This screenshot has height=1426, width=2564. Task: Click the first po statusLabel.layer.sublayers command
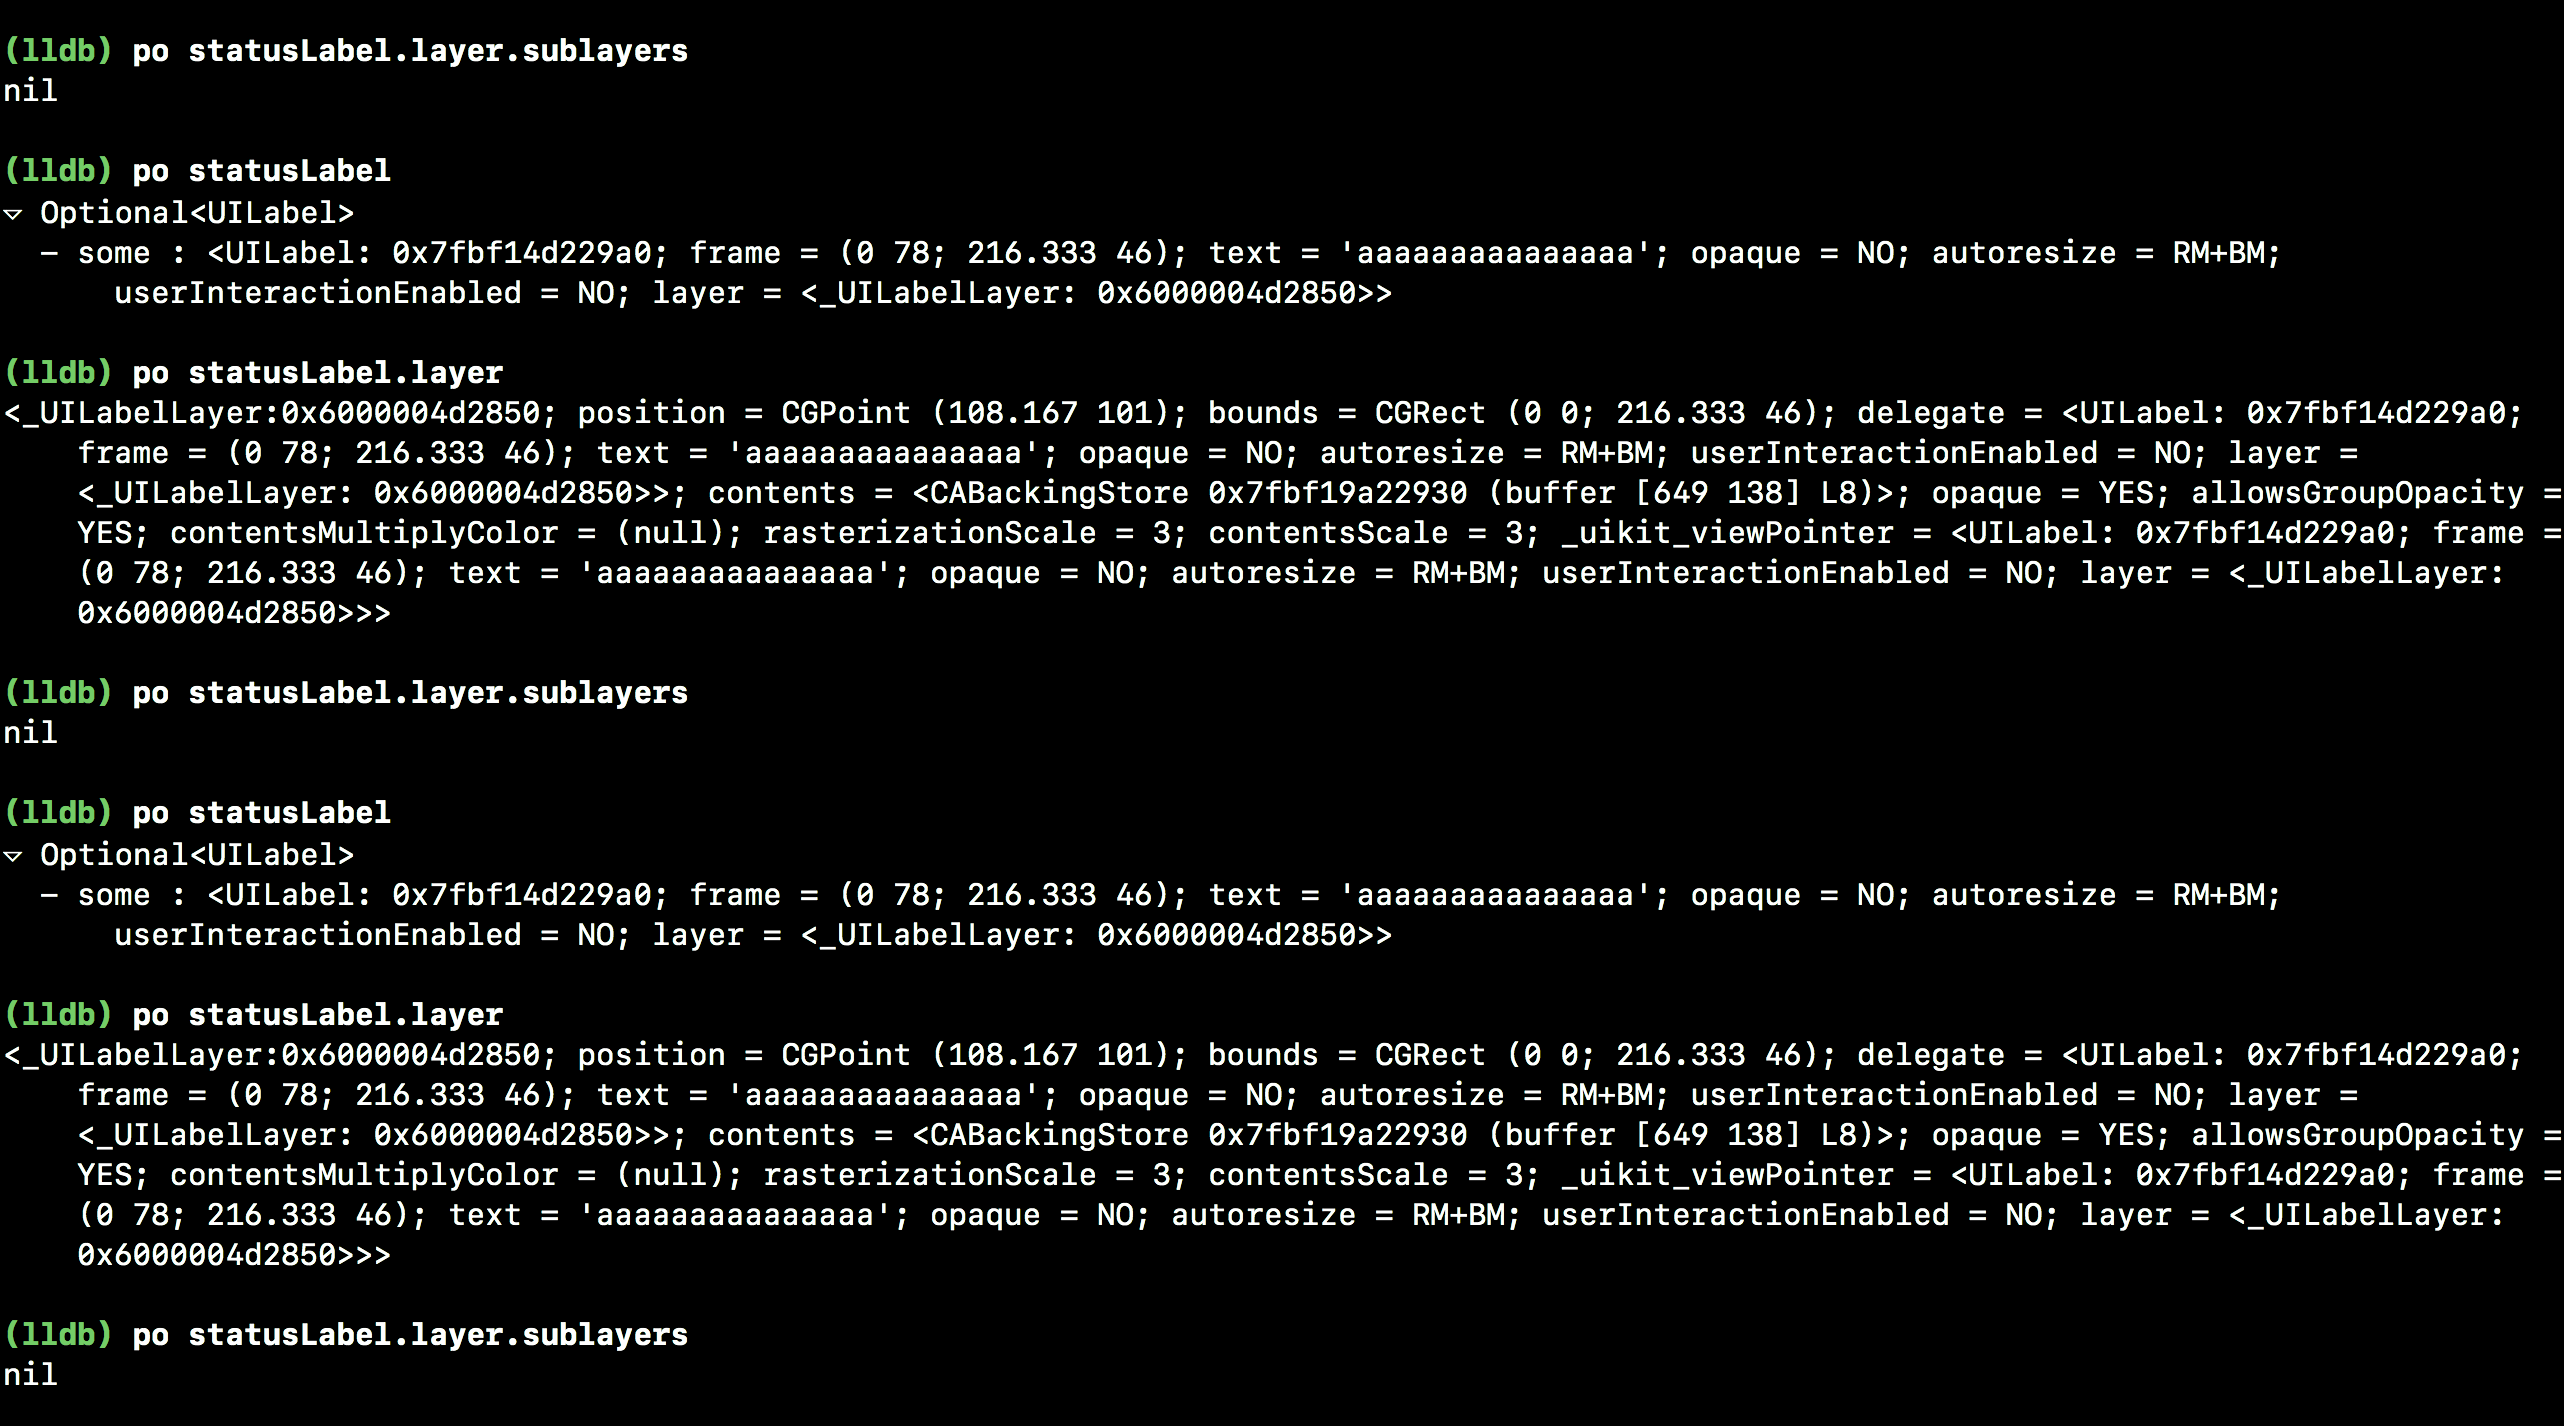pyautogui.click(x=410, y=51)
